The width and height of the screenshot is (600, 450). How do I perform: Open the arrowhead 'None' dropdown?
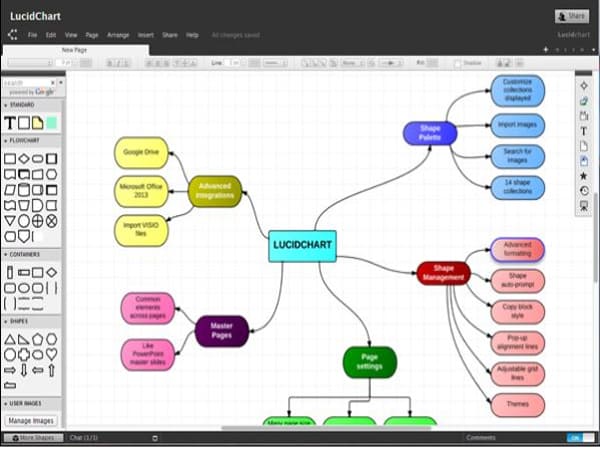tap(352, 63)
